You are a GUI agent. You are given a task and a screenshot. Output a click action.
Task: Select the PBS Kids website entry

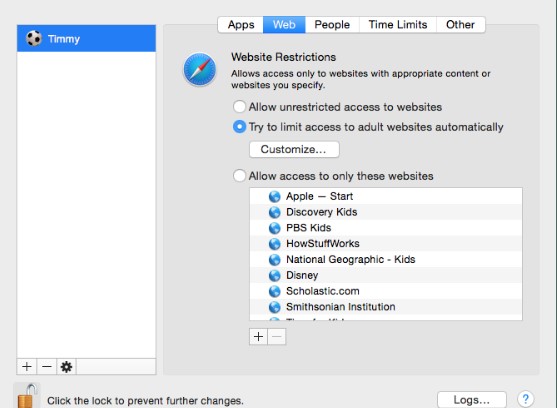[x=386, y=228]
